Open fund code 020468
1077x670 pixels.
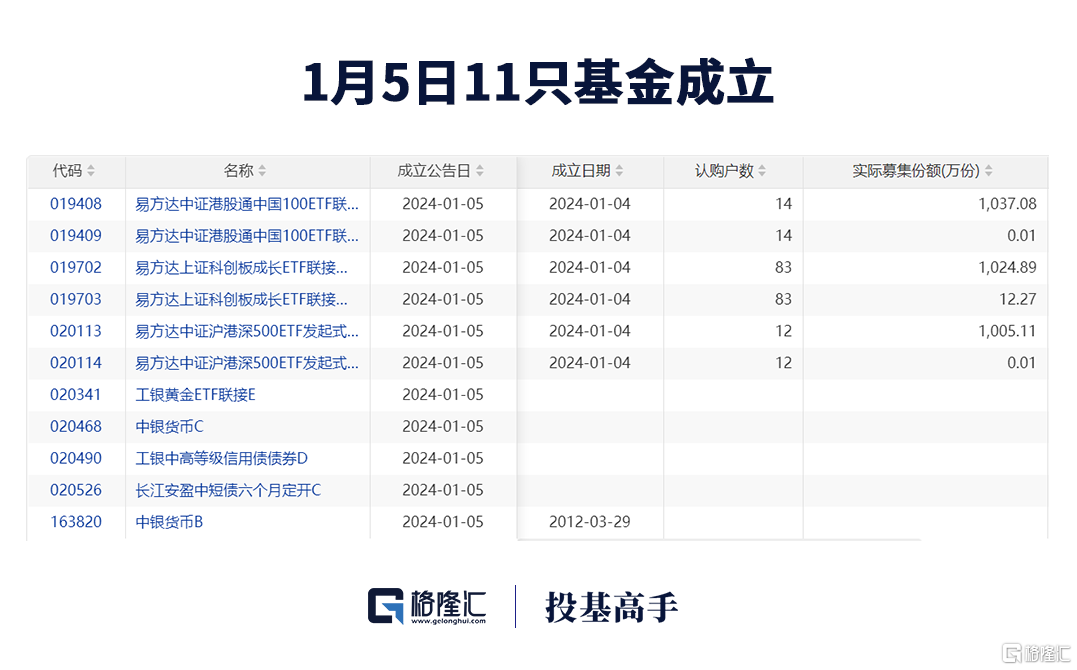[76, 427]
